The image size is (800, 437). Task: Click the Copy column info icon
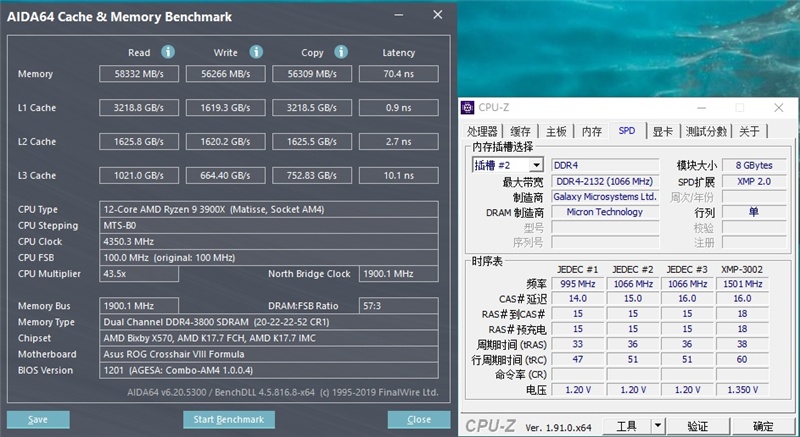tap(341, 52)
